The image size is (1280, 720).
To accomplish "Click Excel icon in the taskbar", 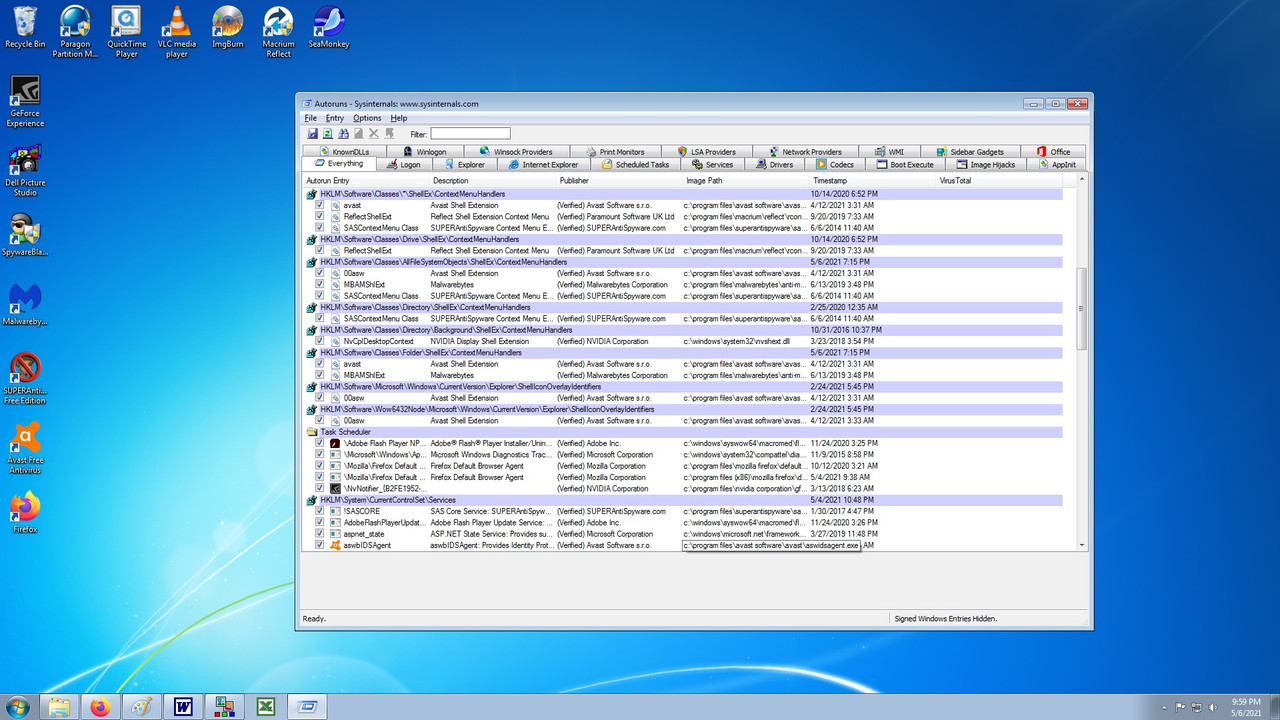I will pos(266,707).
